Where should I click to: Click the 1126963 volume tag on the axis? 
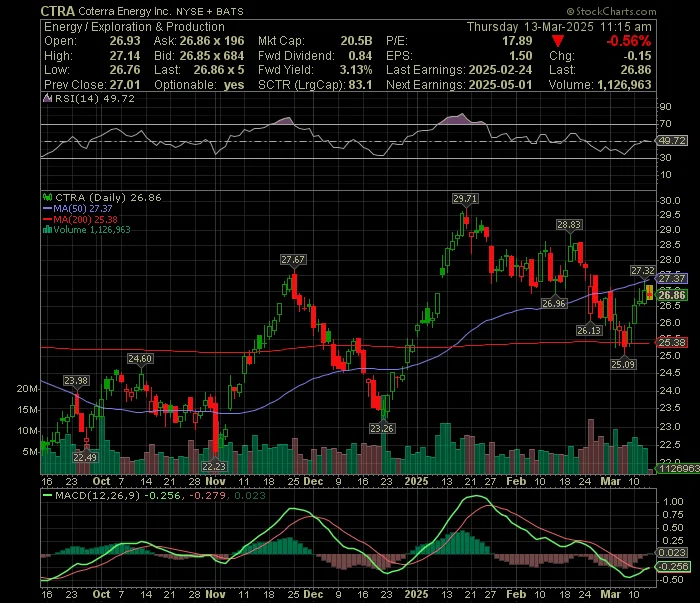click(678, 468)
